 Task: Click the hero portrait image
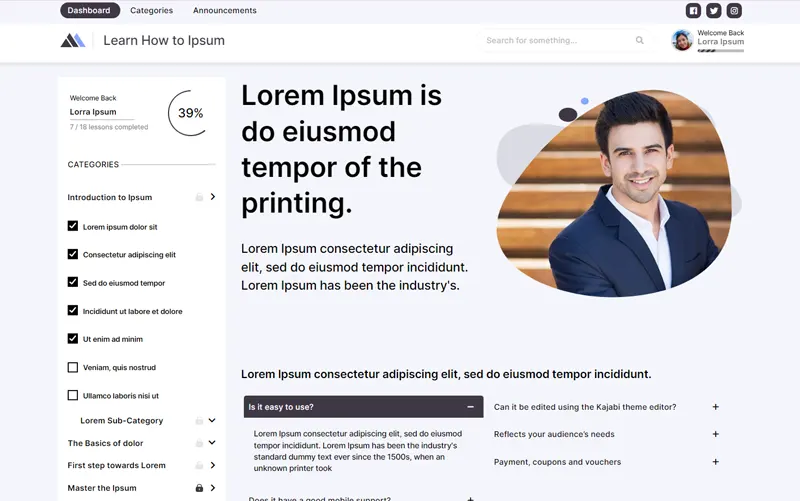click(614, 193)
